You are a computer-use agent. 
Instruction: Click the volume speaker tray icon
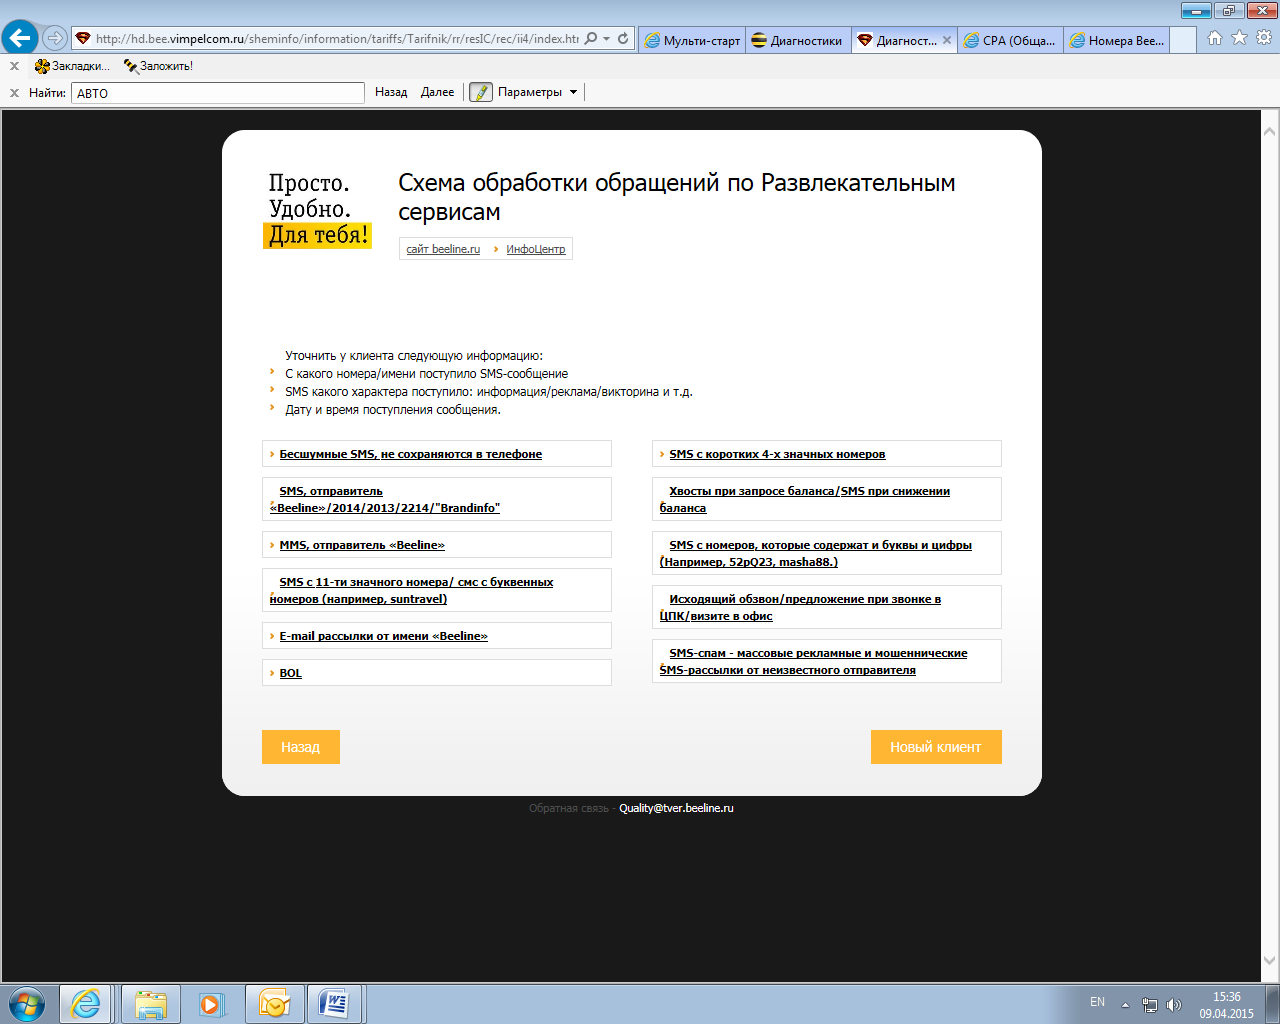pyautogui.click(x=1174, y=1005)
